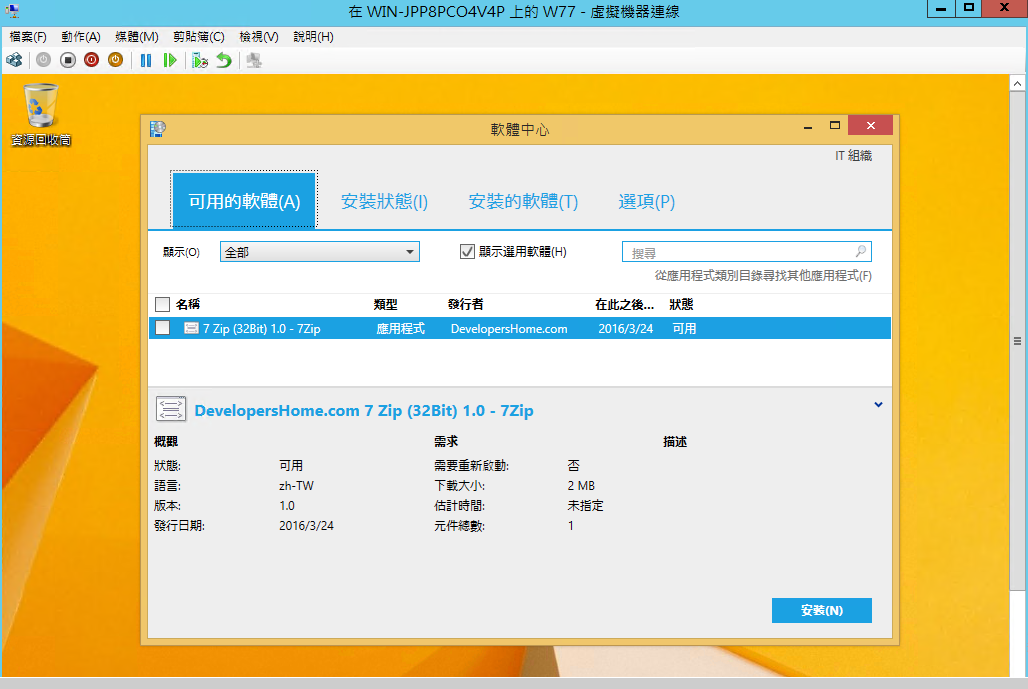Open the 顯示(O) 全部 dropdown
This screenshot has height=689, width=1028.
(320, 252)
